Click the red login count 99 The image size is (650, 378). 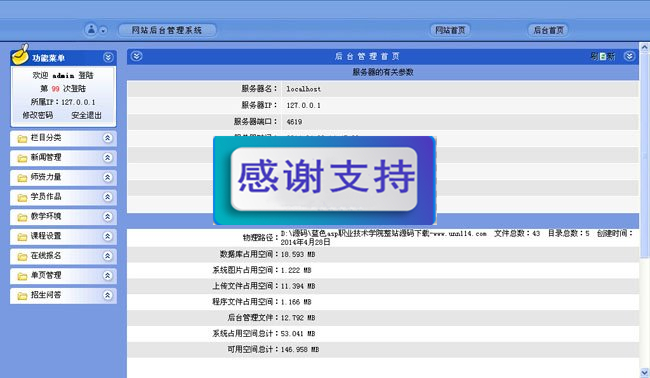56,89
